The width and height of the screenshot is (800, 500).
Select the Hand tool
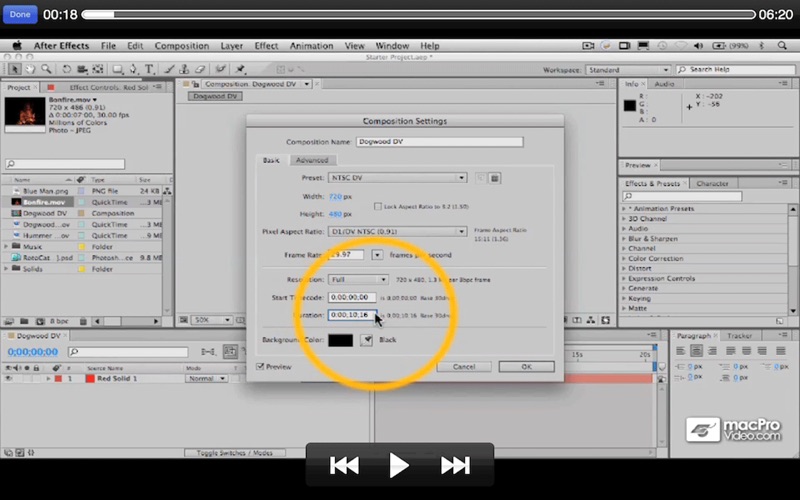tap(31, 69)
